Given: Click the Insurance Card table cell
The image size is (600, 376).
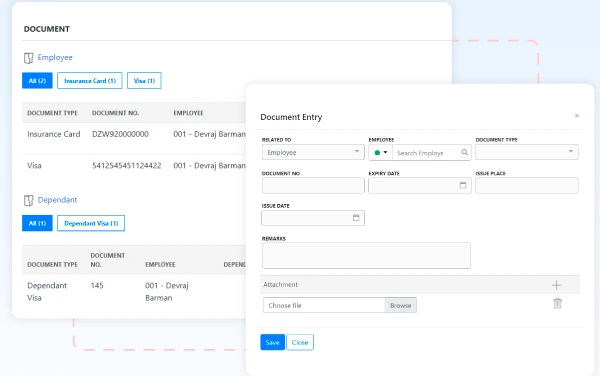Looking at the screenshot, I should click(54, 134).
